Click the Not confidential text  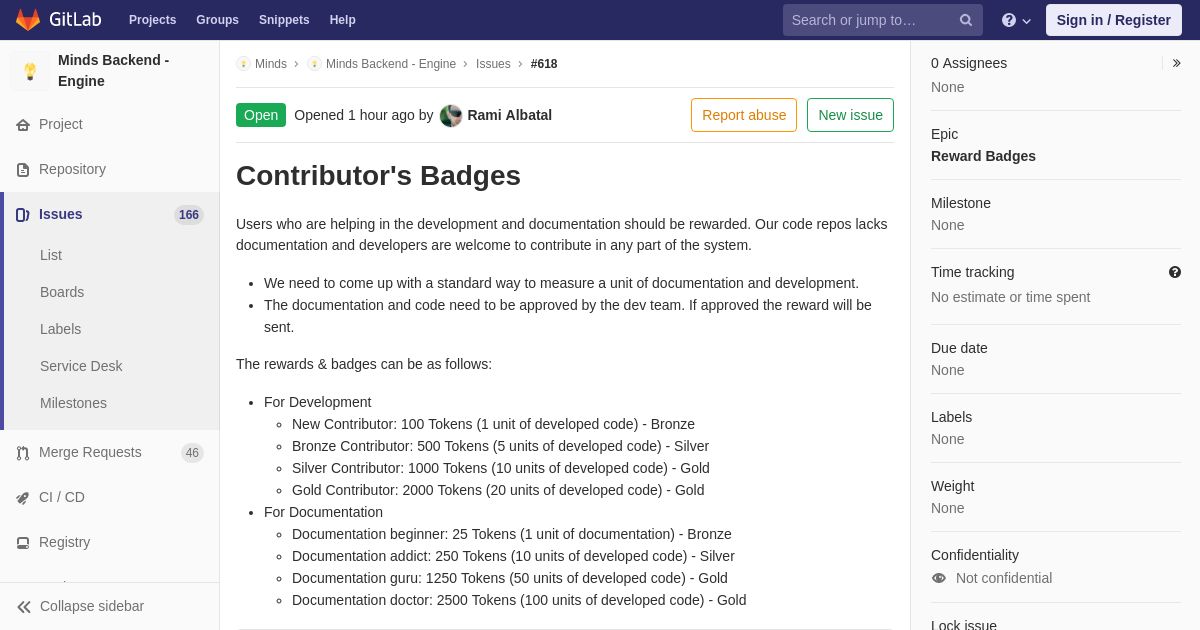tap(1004, 578)
